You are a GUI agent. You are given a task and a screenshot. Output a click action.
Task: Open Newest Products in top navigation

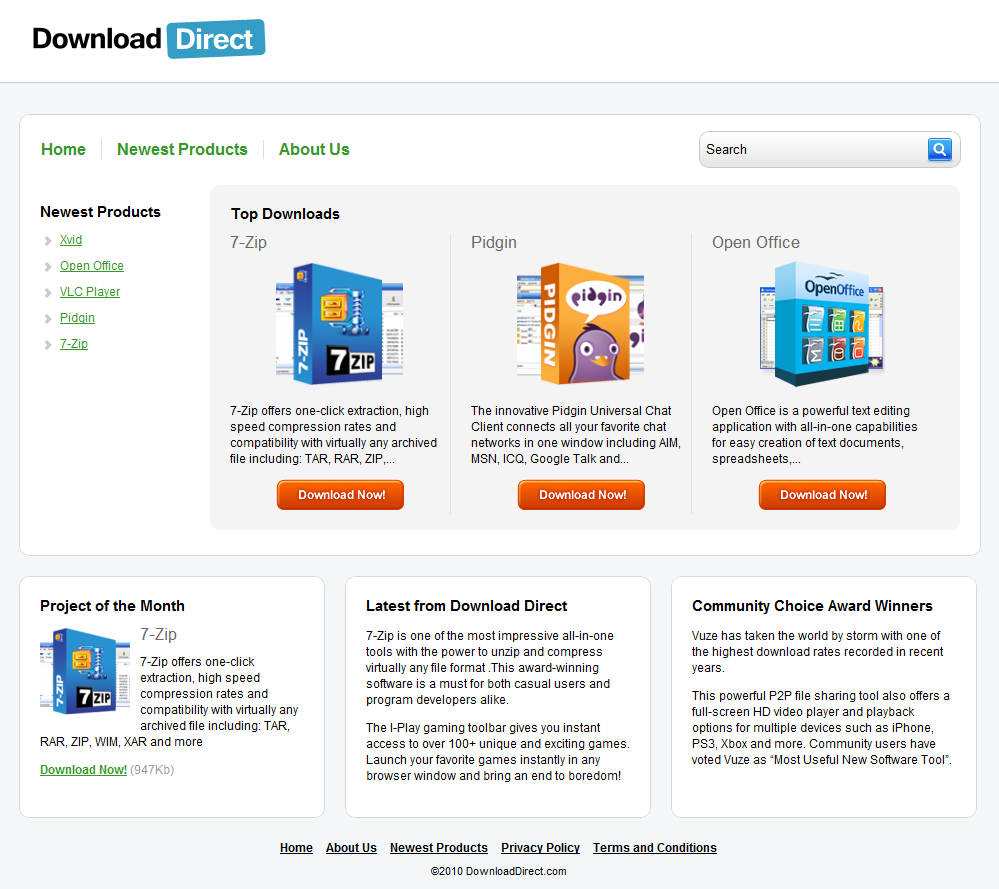pyautogui.click(x=182, y=149)
